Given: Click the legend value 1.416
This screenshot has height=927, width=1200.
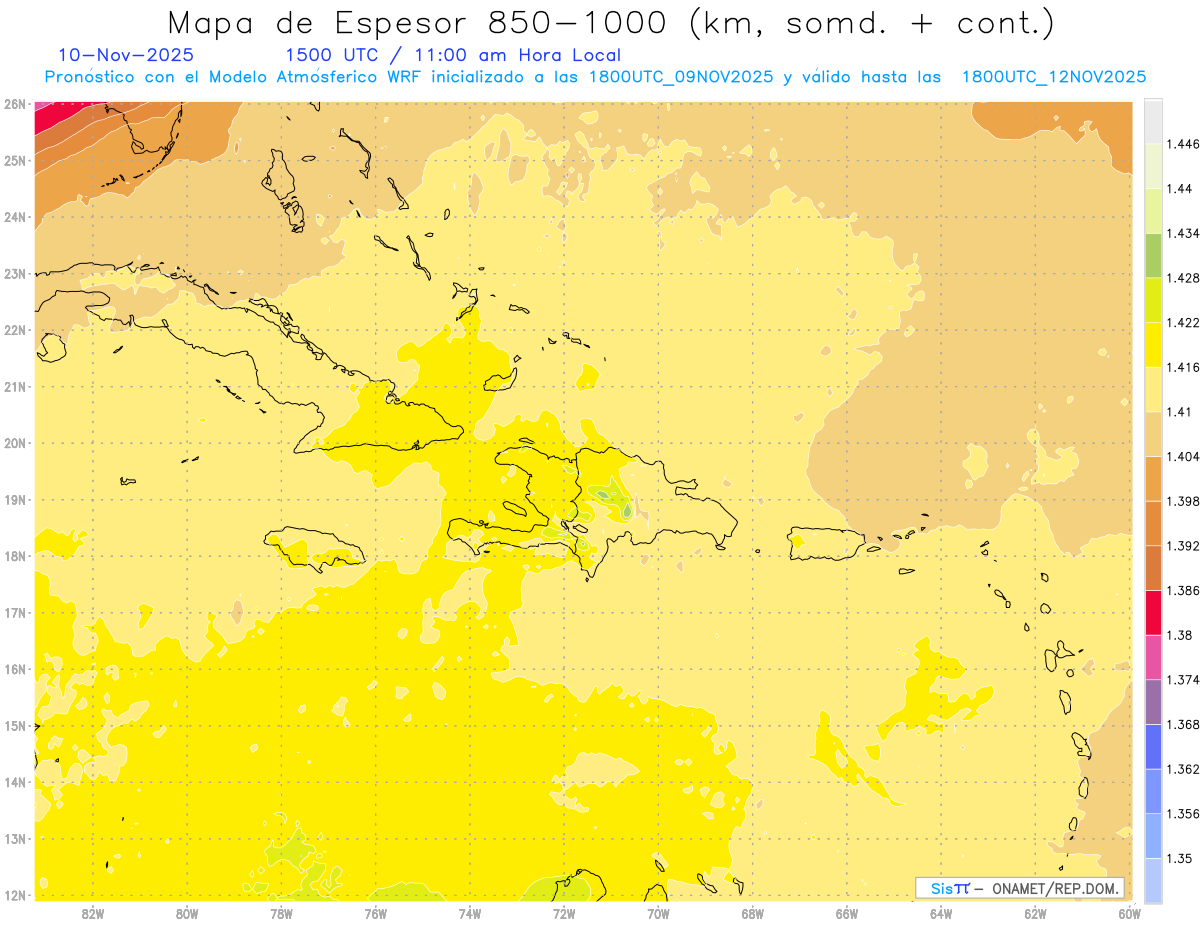Looking at the screenshot, I should (1183, 367).
